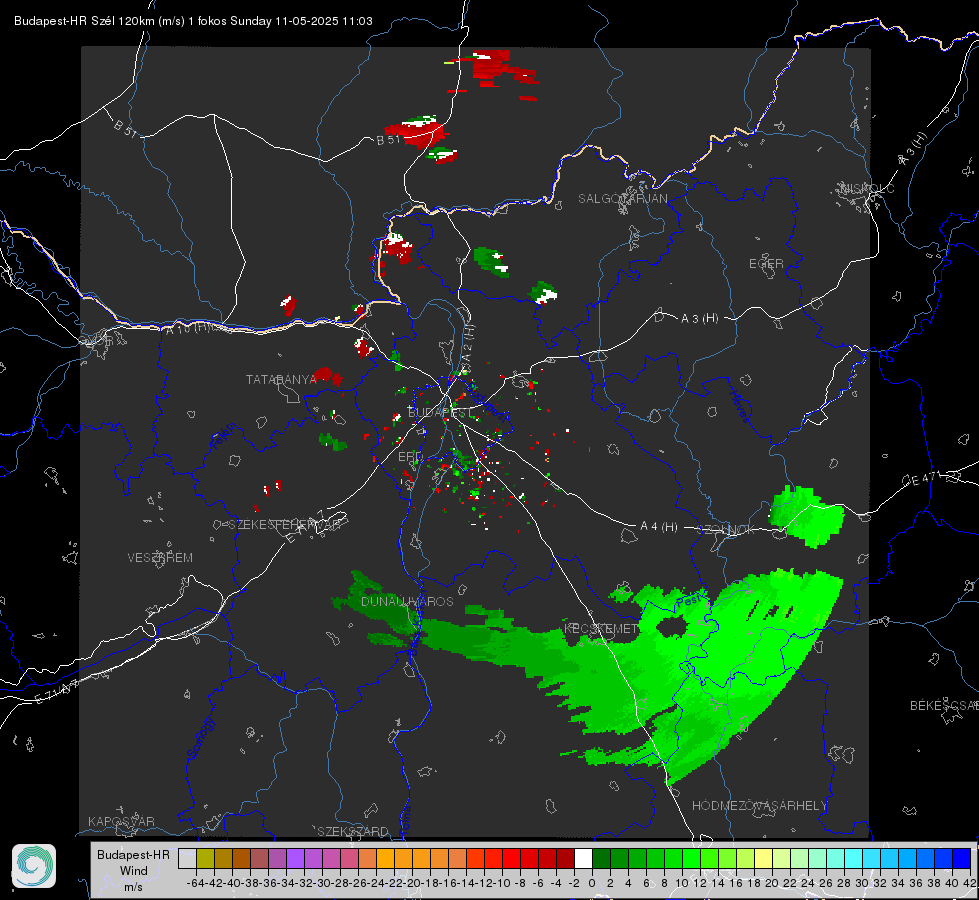Screen dimensions: 979x900
Task: Select the blue 'Somogy' county label
Action: (x=200, y=738)
